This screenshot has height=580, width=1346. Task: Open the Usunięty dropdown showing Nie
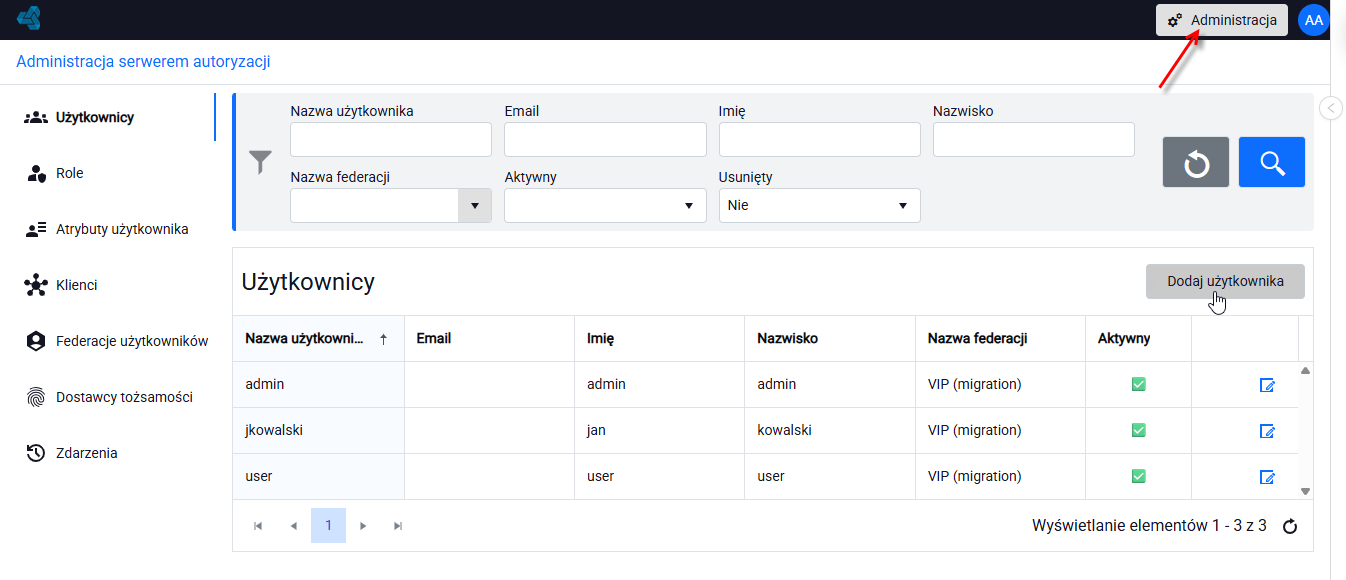coord(819,205)
